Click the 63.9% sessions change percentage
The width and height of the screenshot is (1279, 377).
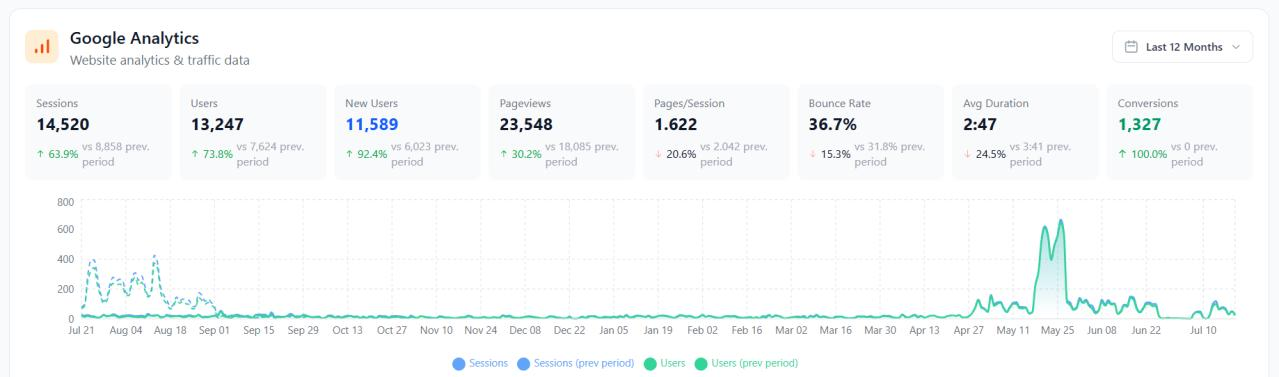point(62,154)
